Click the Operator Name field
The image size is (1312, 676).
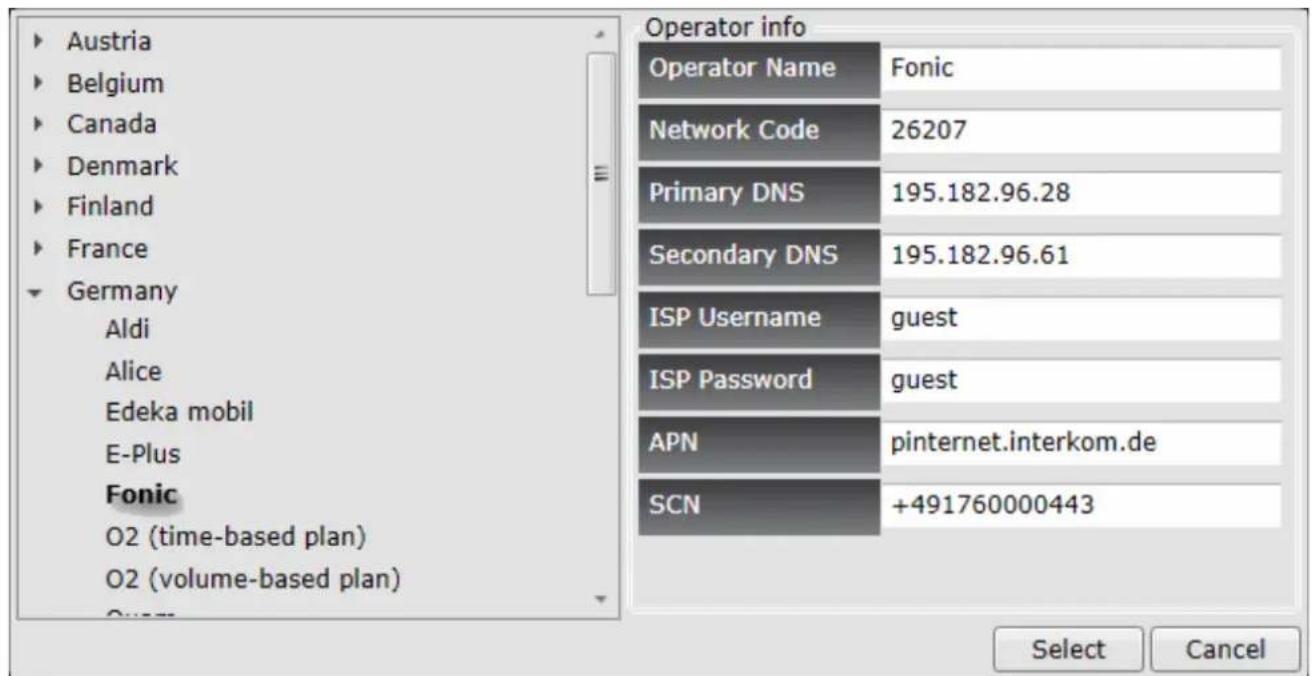coord(1080,71)
